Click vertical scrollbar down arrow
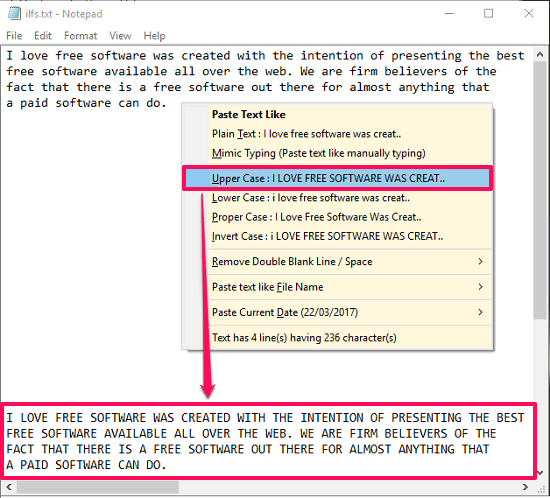The height and width of the screenshot is (498, 550). (540, 472)
